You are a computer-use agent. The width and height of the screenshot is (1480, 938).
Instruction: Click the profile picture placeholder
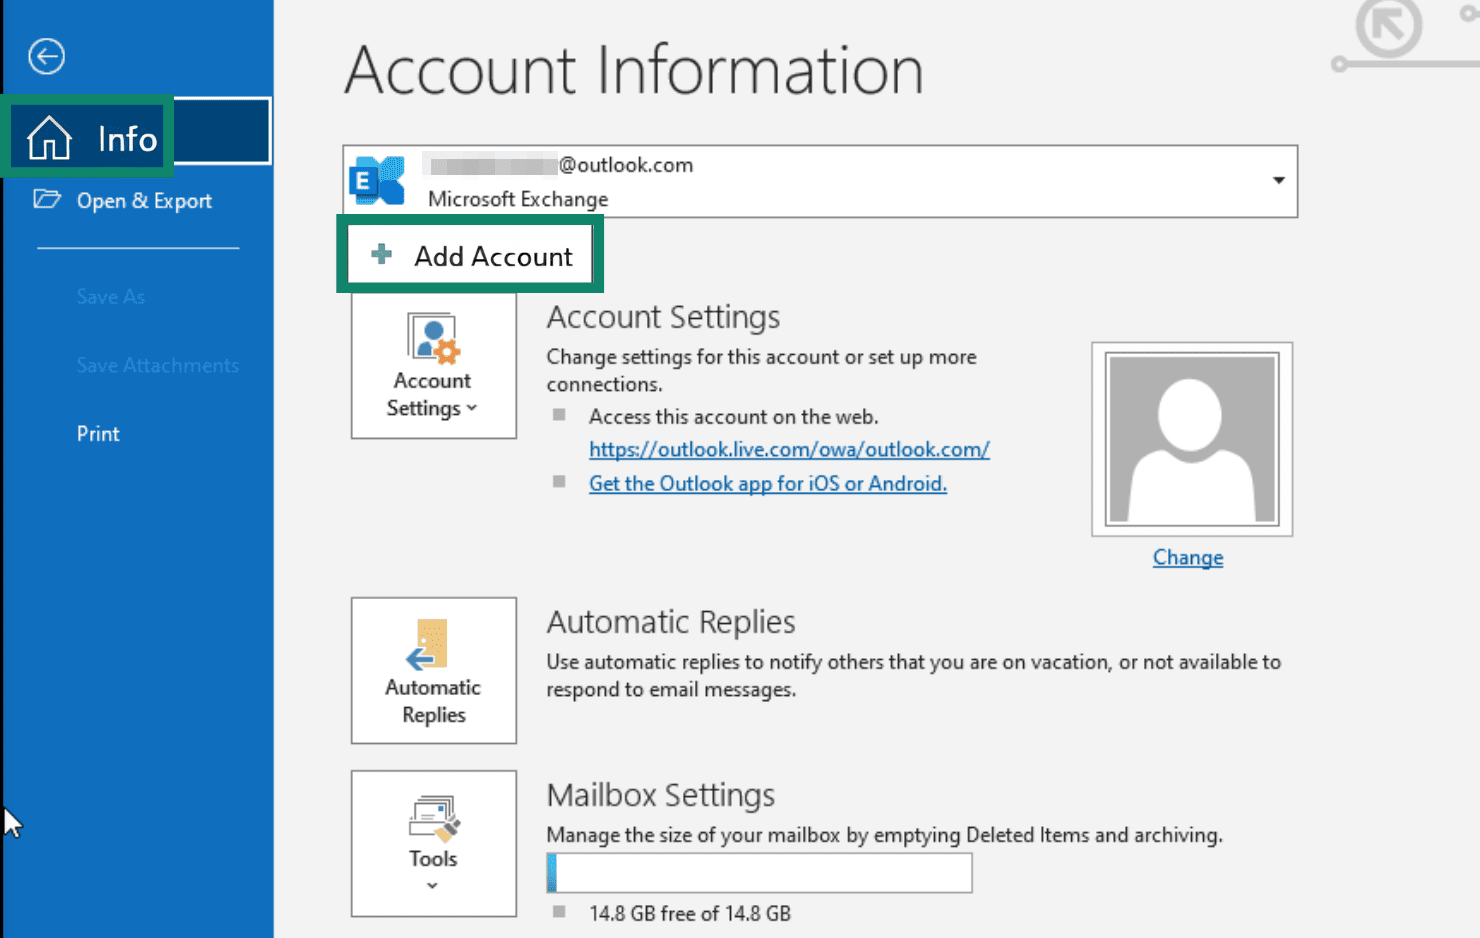[x=1191, y=439]
